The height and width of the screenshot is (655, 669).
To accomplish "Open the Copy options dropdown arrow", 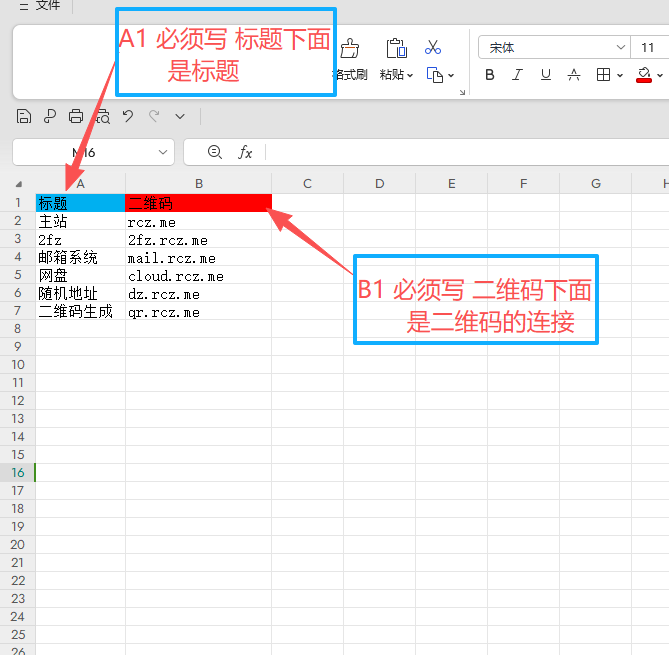I will (x=451, y=76).
